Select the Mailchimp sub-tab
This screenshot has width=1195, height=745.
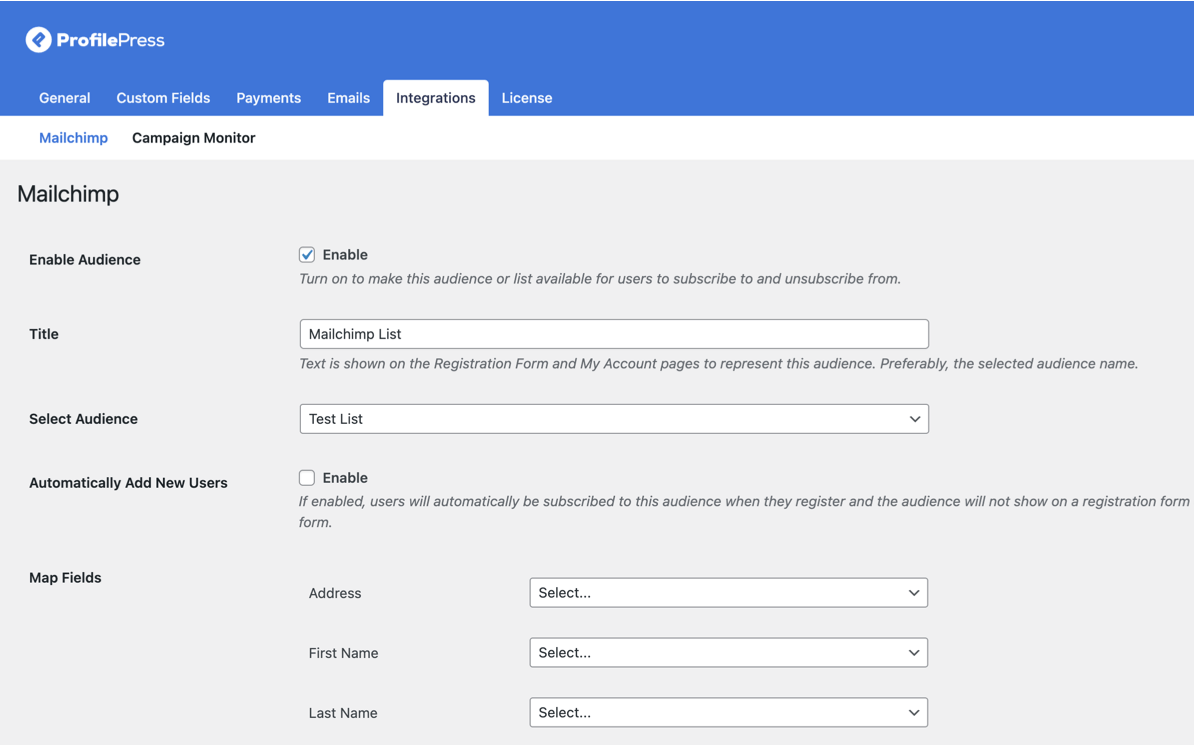tap(73, 137)
